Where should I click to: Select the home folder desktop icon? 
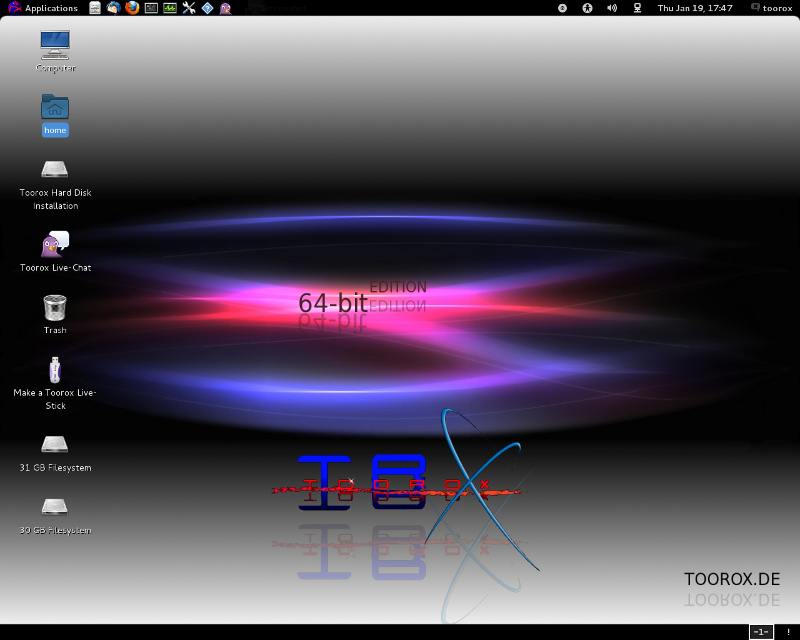[55, 106]
